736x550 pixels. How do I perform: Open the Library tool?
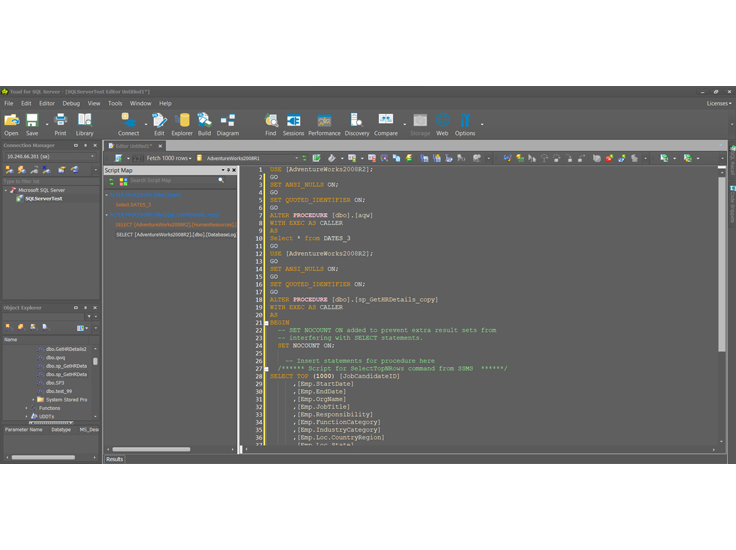(x=84, y=124)
